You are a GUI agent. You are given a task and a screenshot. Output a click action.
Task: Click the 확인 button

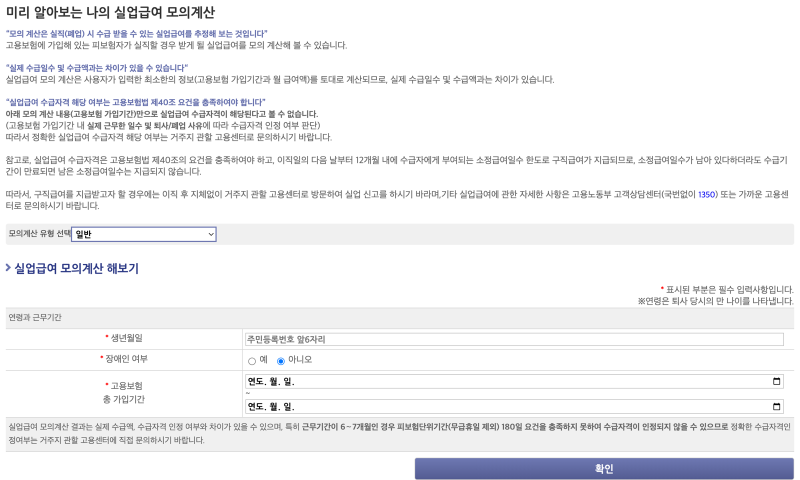tap(604, 469)
